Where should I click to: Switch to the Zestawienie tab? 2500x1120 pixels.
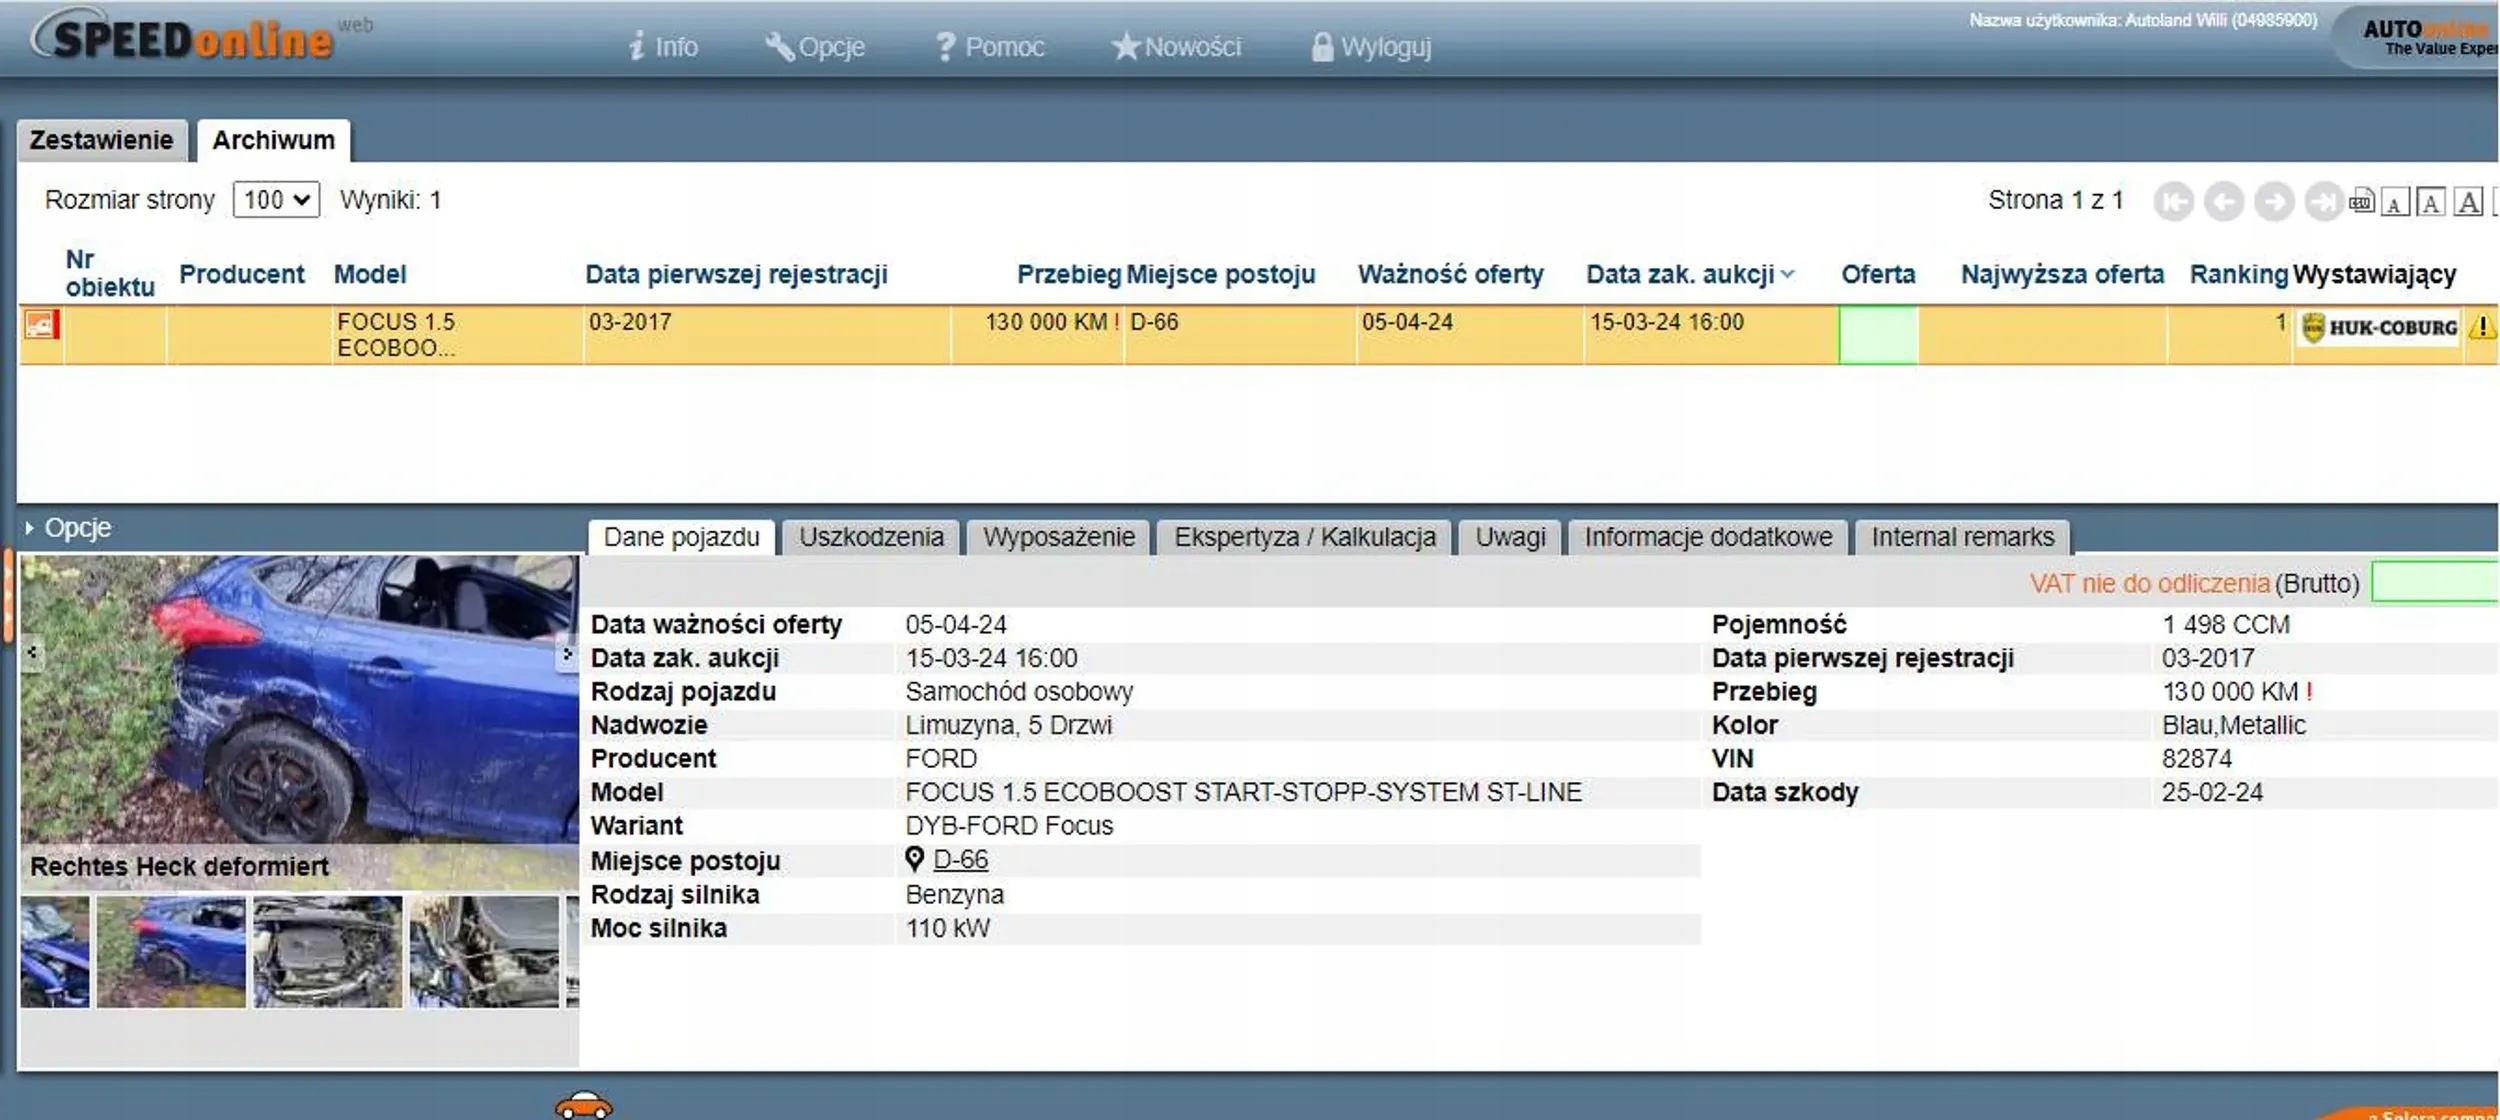[x=101, y=140]
